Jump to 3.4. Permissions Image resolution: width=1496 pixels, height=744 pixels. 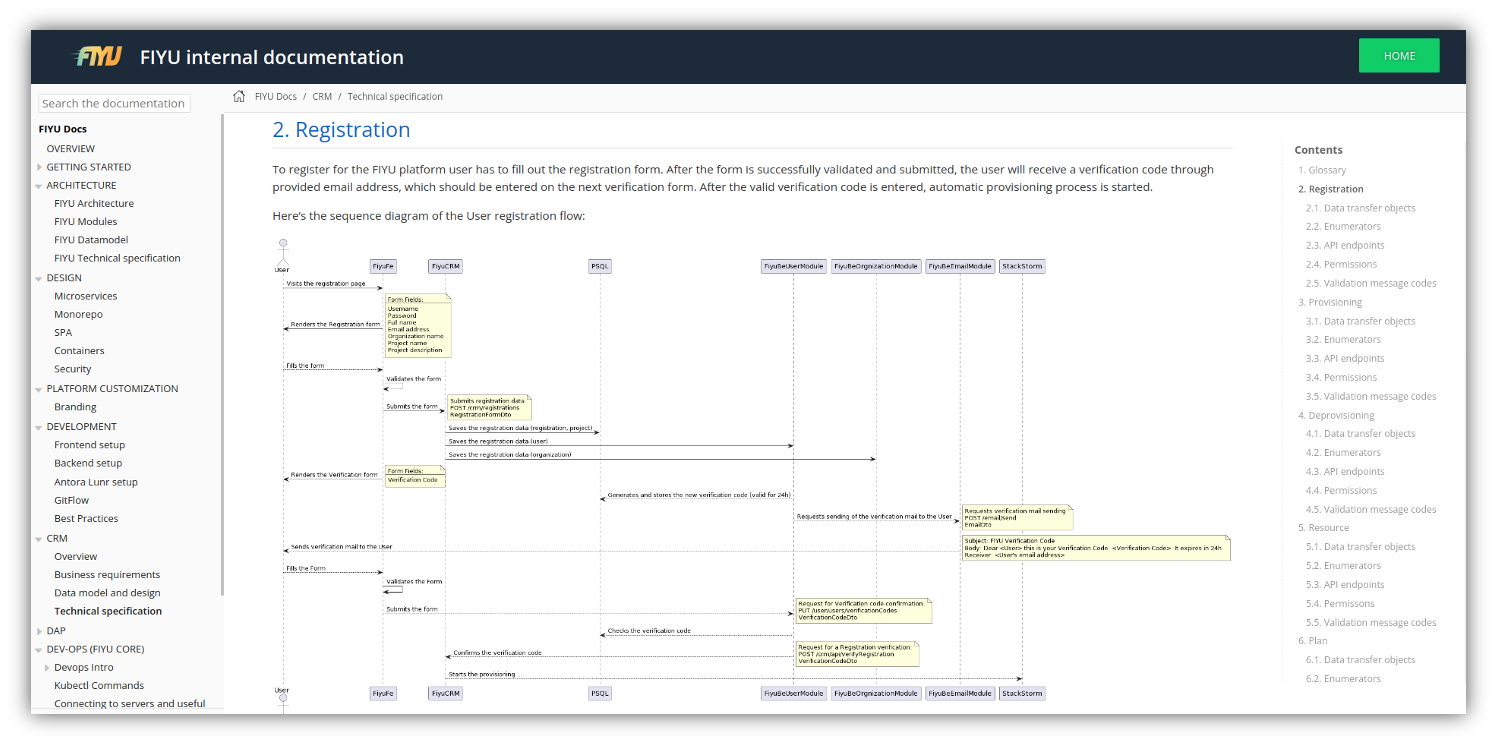coord(1341,377)
